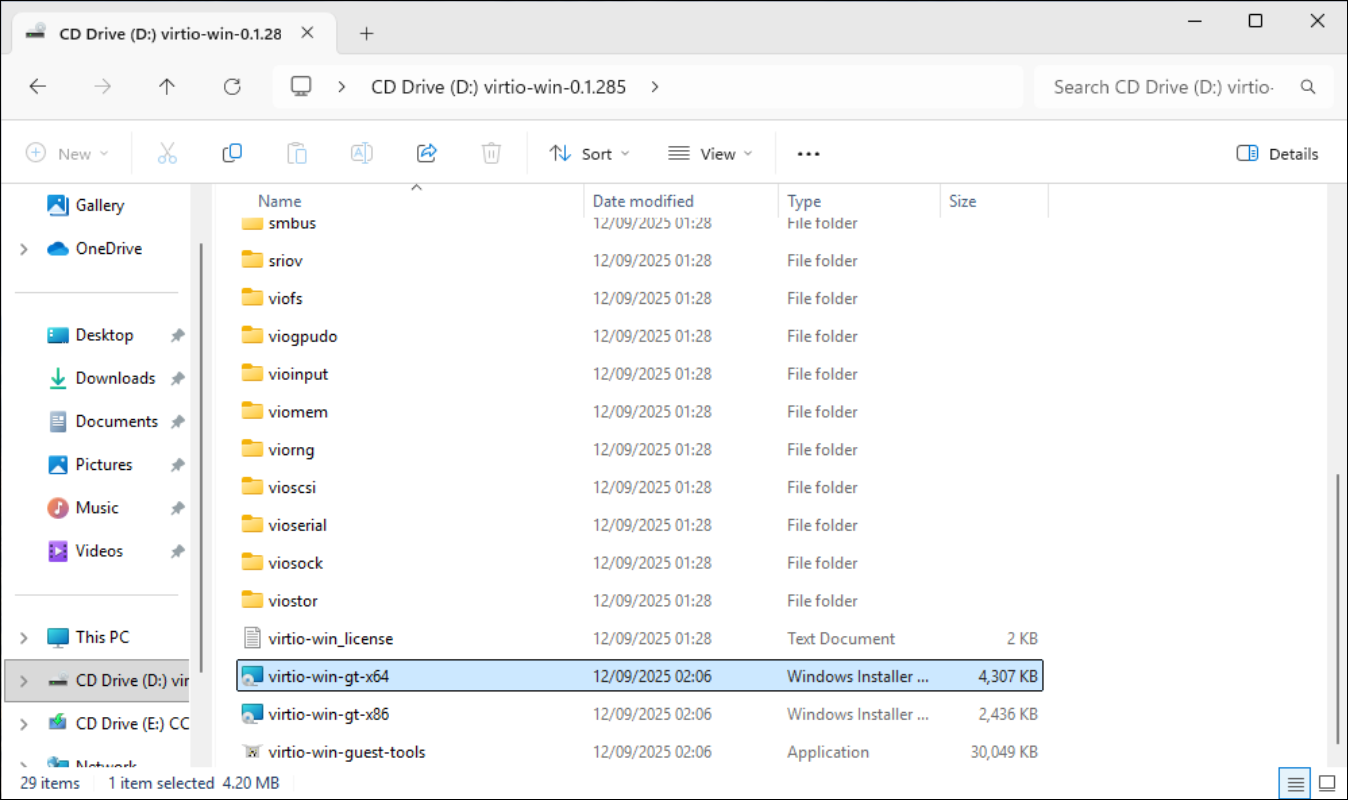This screenshot has width=1348, height=800.
Task: Select the viostor folder icon
Action: pyautogui.click(x=252, y=600)
